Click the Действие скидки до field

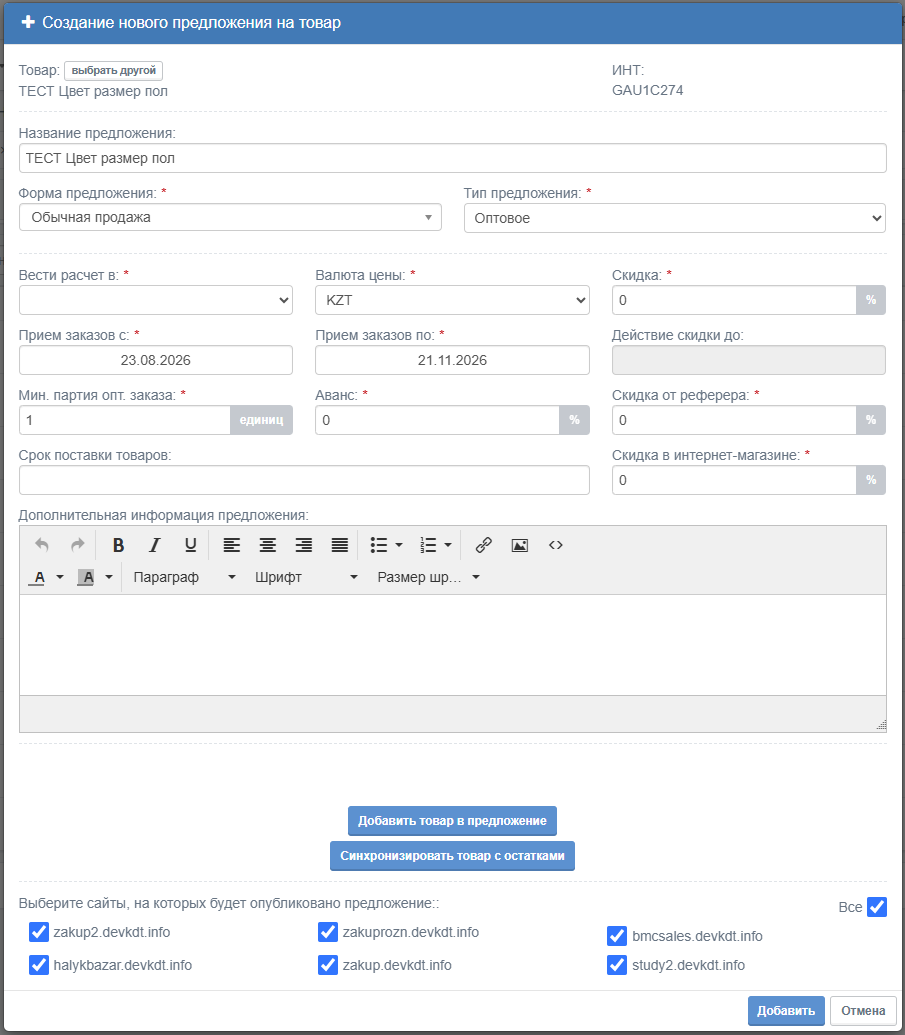[749, 360]
